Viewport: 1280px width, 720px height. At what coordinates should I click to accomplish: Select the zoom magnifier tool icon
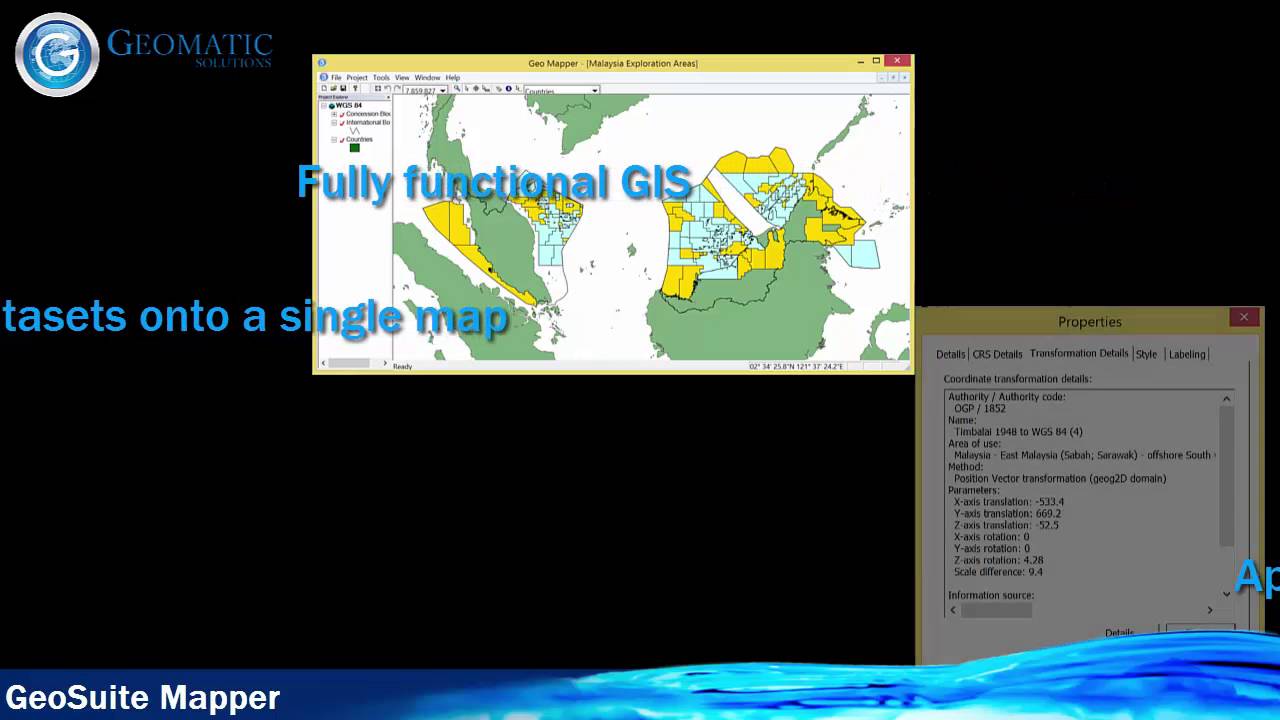click(456, 88)
